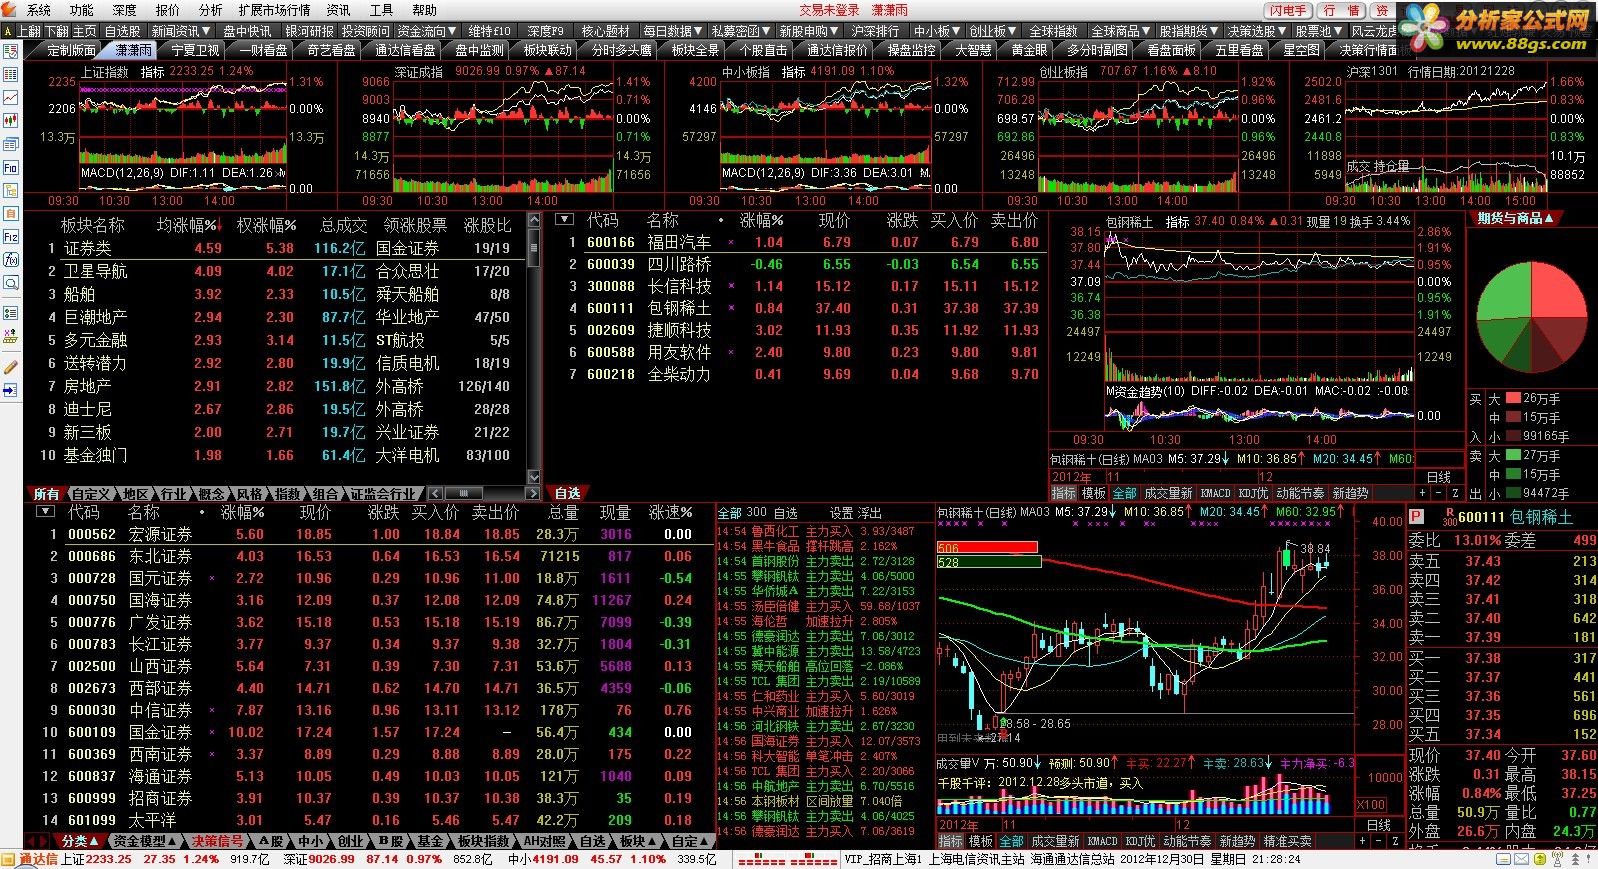
Task: Click the small A icon beside 上翻
Action: point(9,31)
